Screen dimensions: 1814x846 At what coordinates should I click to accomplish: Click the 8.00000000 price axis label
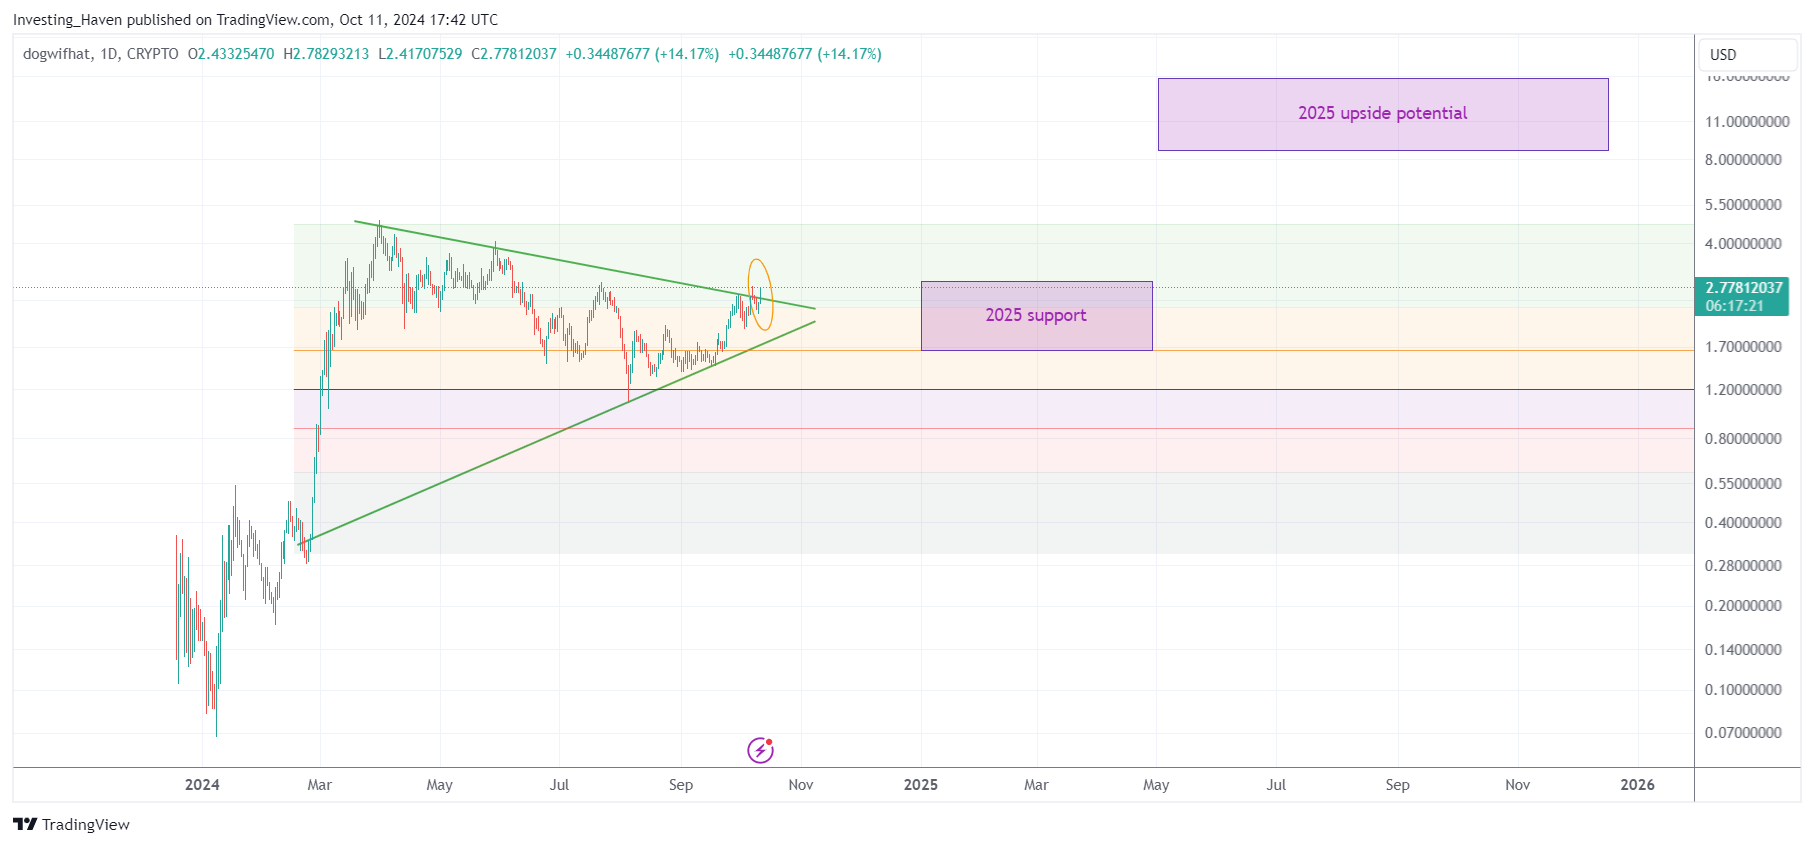coord(1743,160)
